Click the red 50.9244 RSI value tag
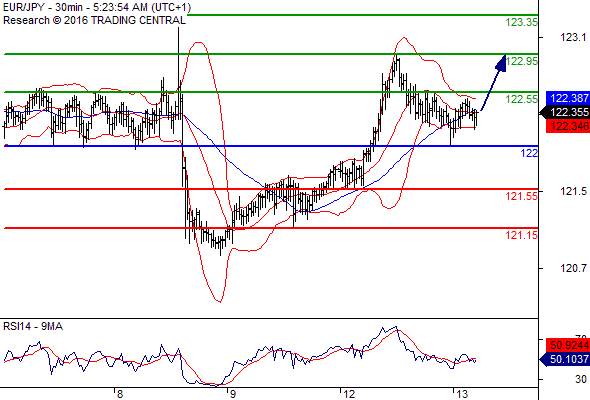The image size is (590, 400). (x=567, y=345)
